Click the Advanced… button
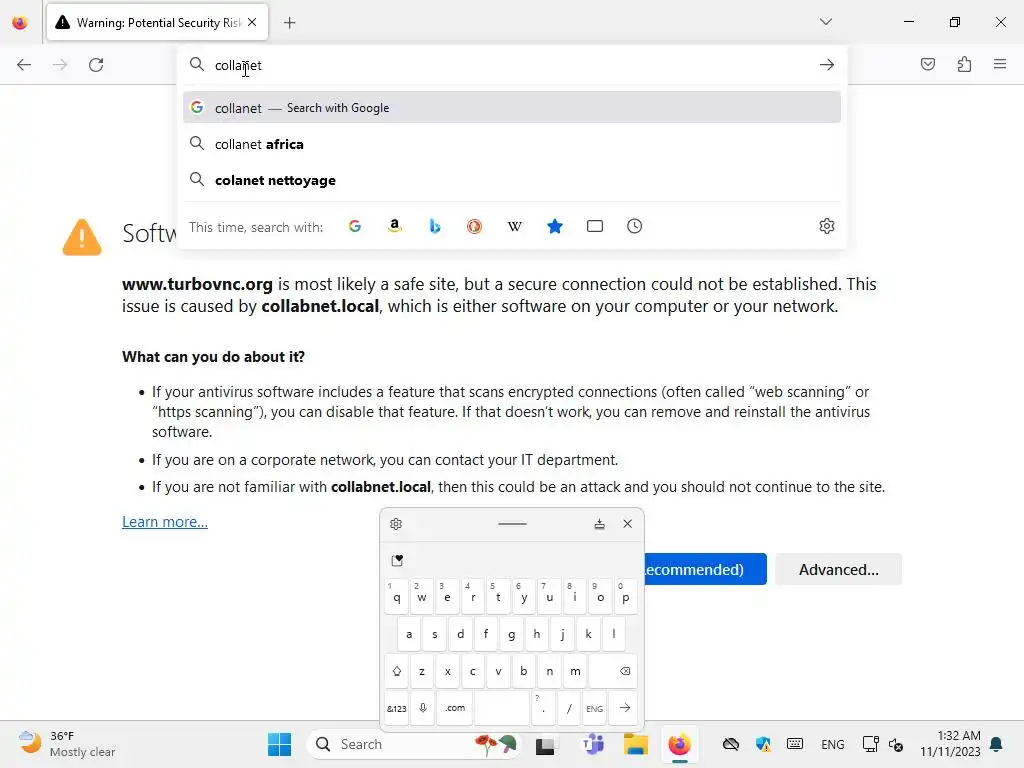This screenshot has height=768, width=1024. point(839,569)
